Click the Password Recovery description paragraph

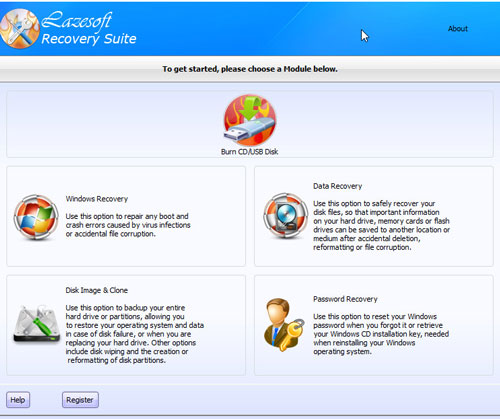pyautogui.click(x=381, y=334)
